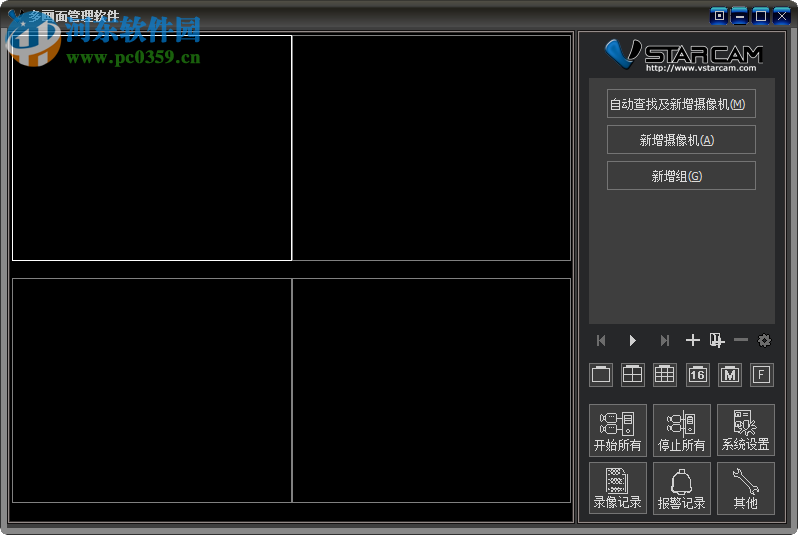The height and width of the screenshot is (535, 798).
Task: Select the top-left video pane
Action: click(152, 148)
